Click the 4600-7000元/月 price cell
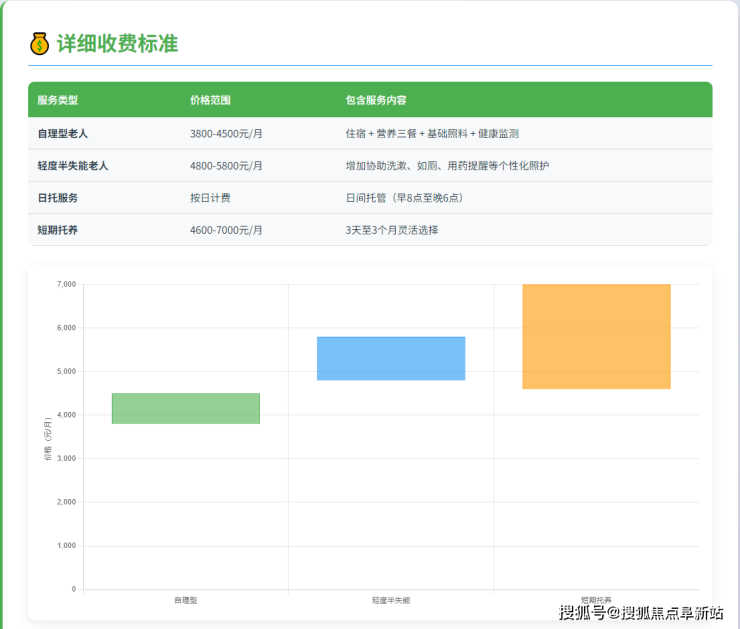 (226, 230)
